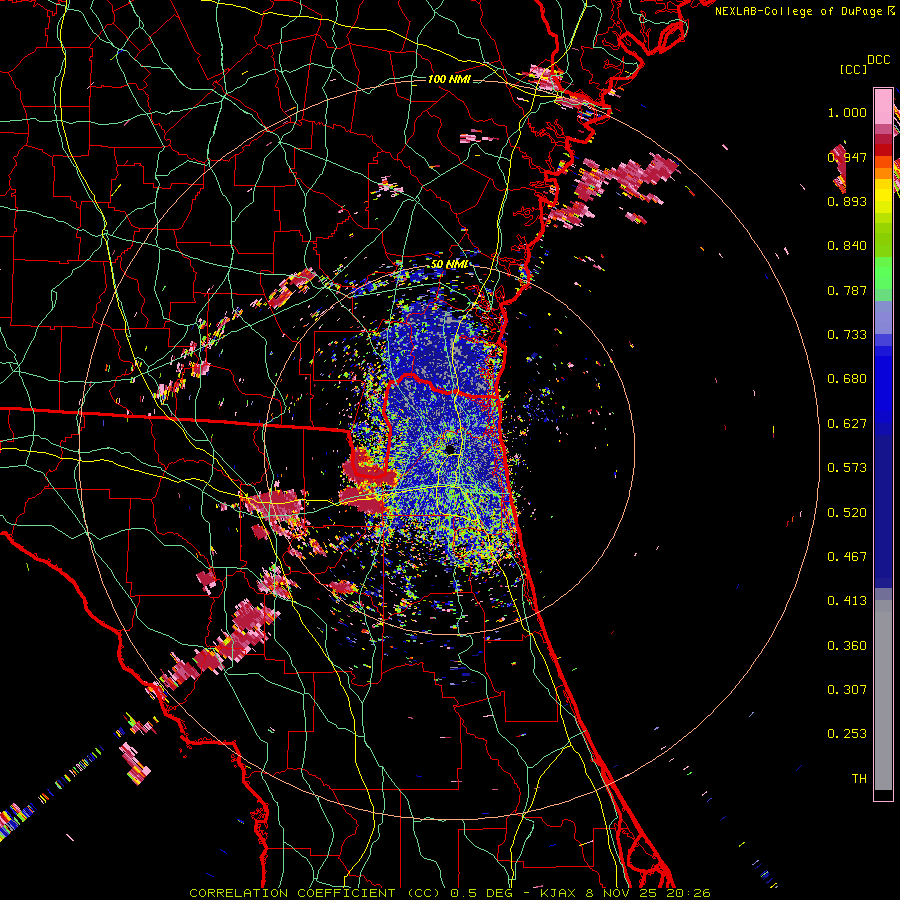Click the NEXLAB-College of DuPage label
The width and height of the screenshot is (900, 900).
[x=798, y=11]
